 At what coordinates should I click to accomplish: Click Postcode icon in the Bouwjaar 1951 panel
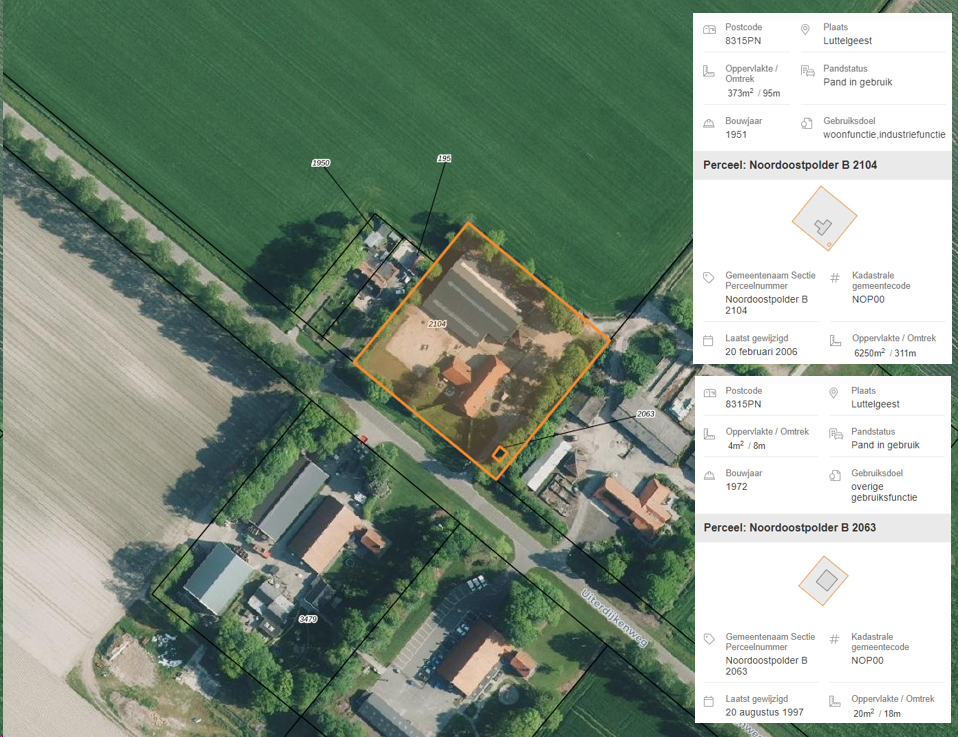coord(709,29)
